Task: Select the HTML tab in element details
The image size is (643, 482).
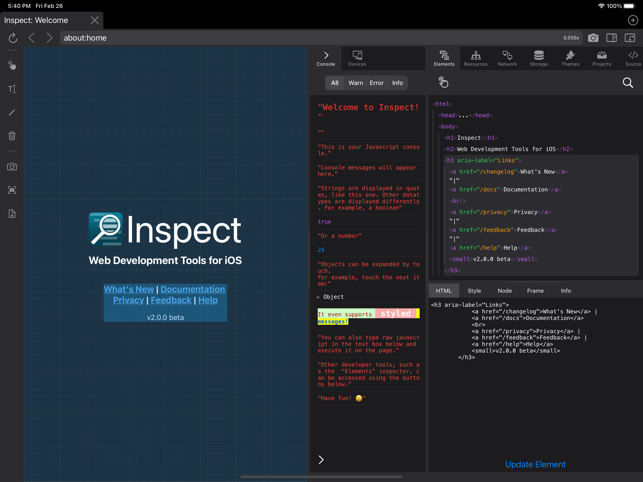Action: pyautogui.click(x=444, y=291)
